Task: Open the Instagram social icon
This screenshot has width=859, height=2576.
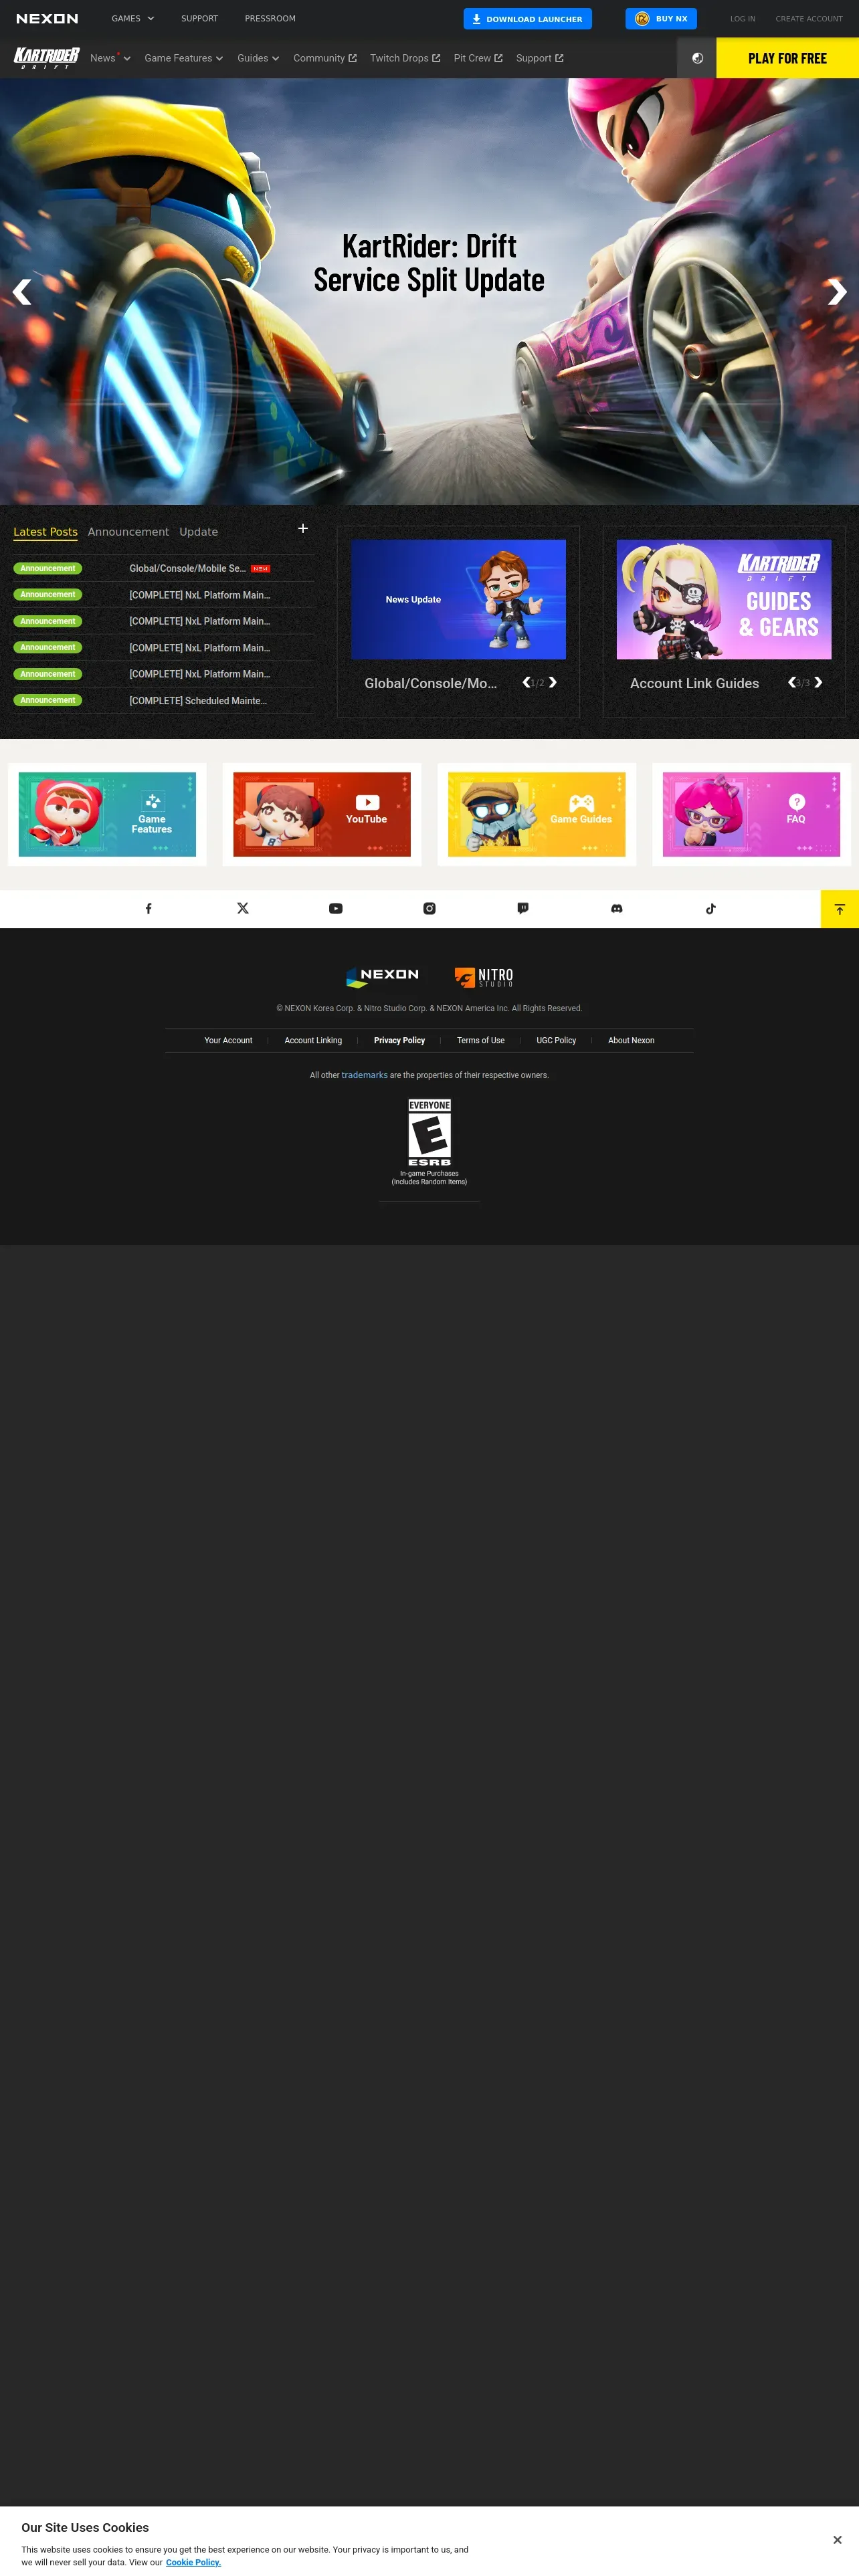Action: [429, 908]
